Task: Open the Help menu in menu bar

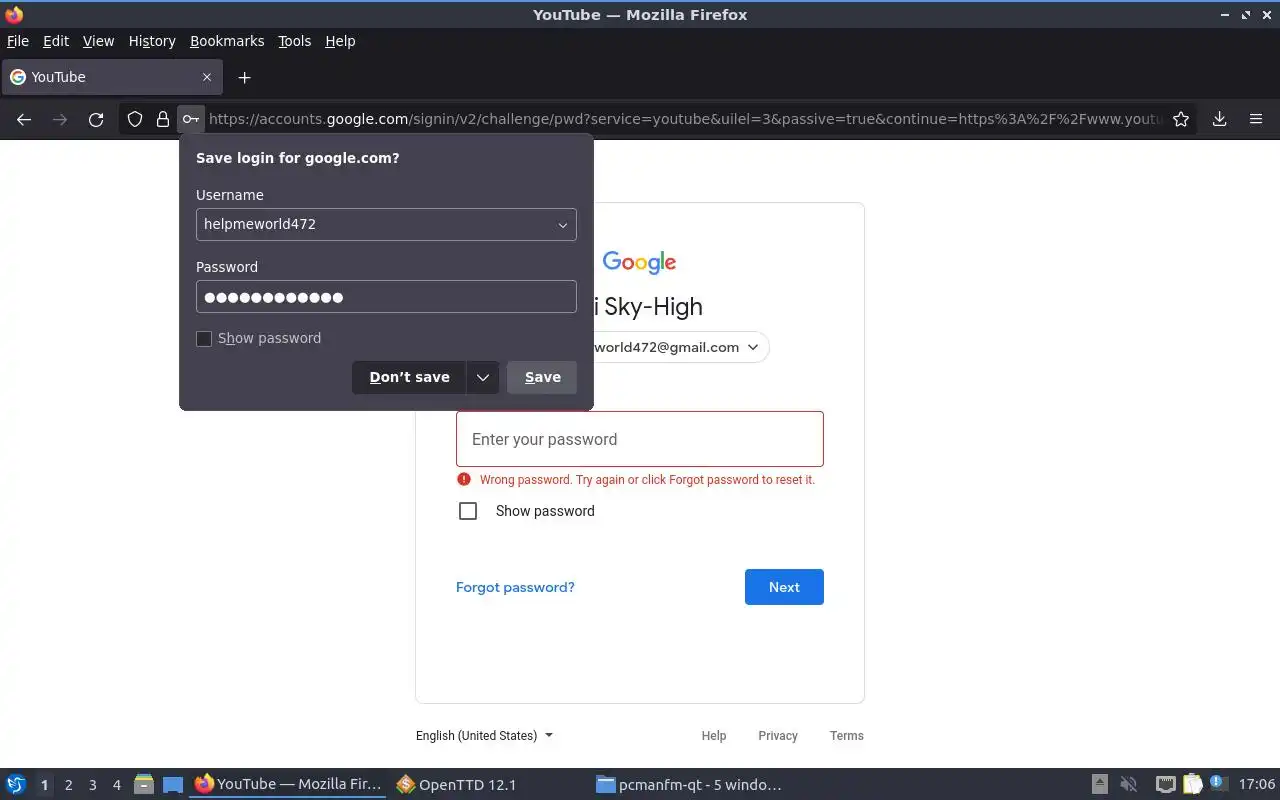Action: click(340, 41)
